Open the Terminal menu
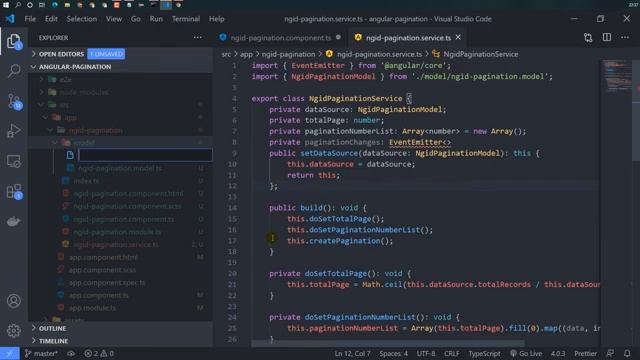The image size is (640, 360). [186, 19]
